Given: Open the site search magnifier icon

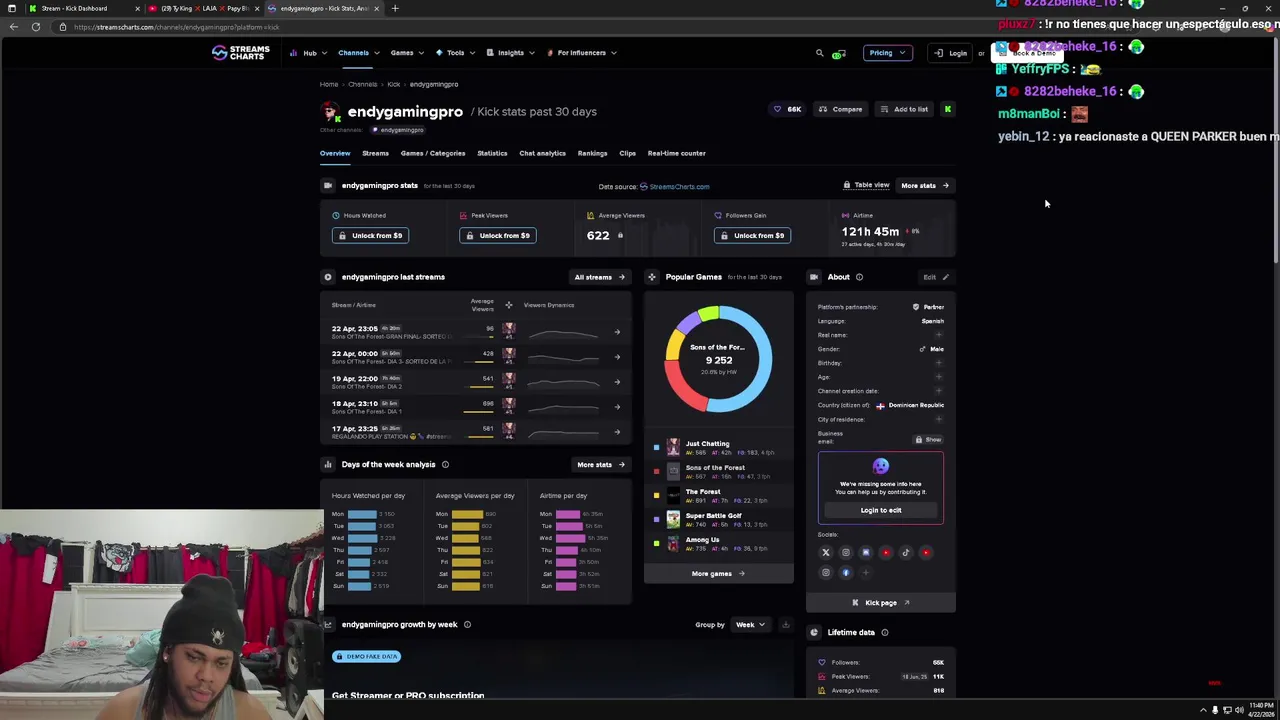Looking at the screenshot, I should 819,53.
